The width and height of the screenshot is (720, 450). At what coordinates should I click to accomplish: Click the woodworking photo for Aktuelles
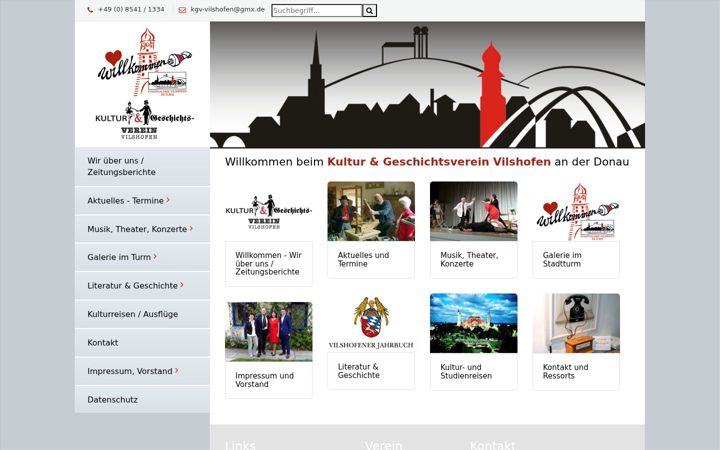pyautogui.click(x=371, y=211)
